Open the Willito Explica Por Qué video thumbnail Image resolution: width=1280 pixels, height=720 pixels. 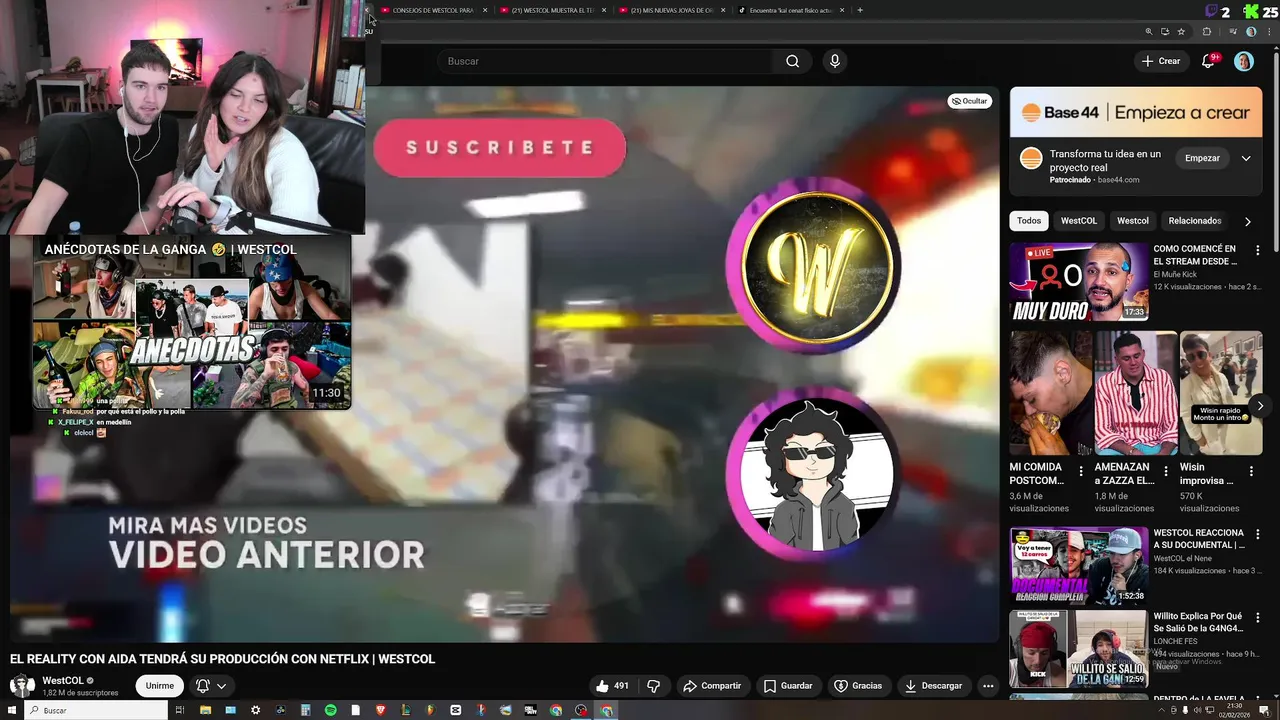point(1079,649)
